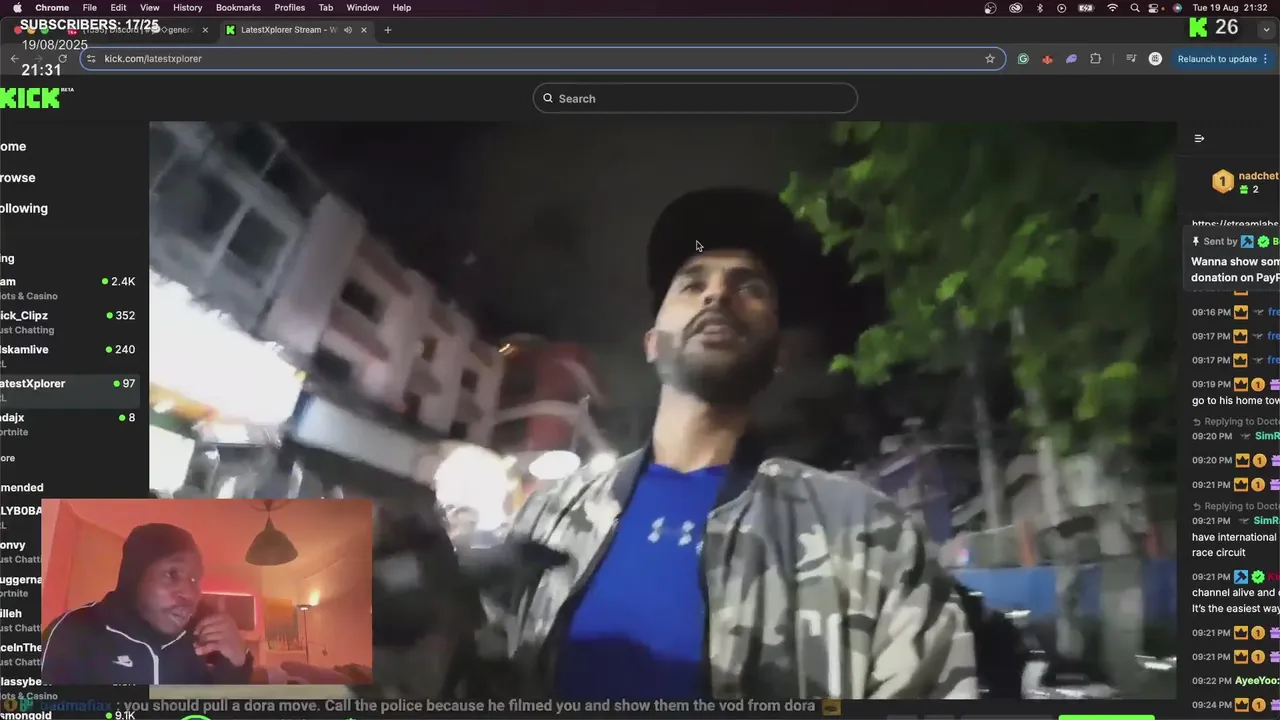The image size is (1280, 720).
Task: Open the Fortnite channel with 8 viewers
Action: pyautogui.click(x=68, y=424)
